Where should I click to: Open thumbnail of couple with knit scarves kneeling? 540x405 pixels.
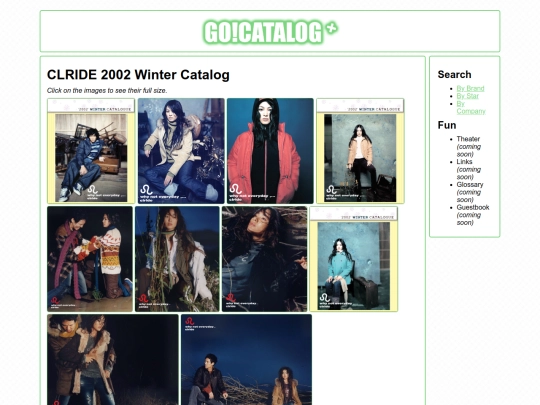(x=90, y=259)
